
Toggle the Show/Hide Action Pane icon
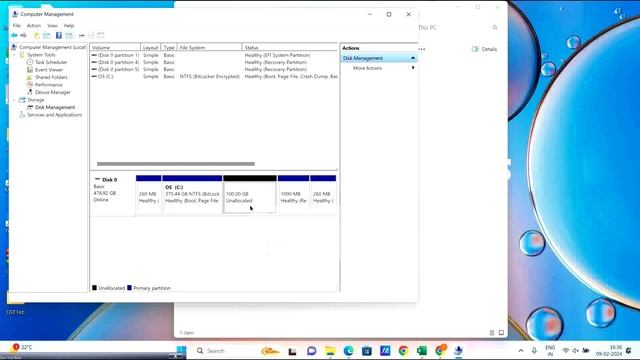click(69, 36)
